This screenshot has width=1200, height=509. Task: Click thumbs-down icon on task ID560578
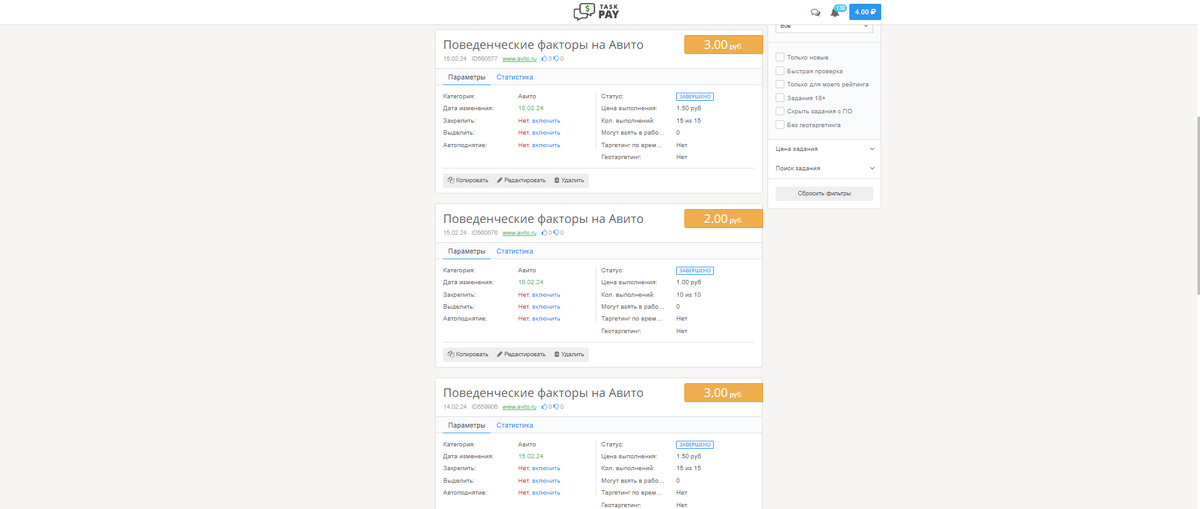(x=557, y=233)
